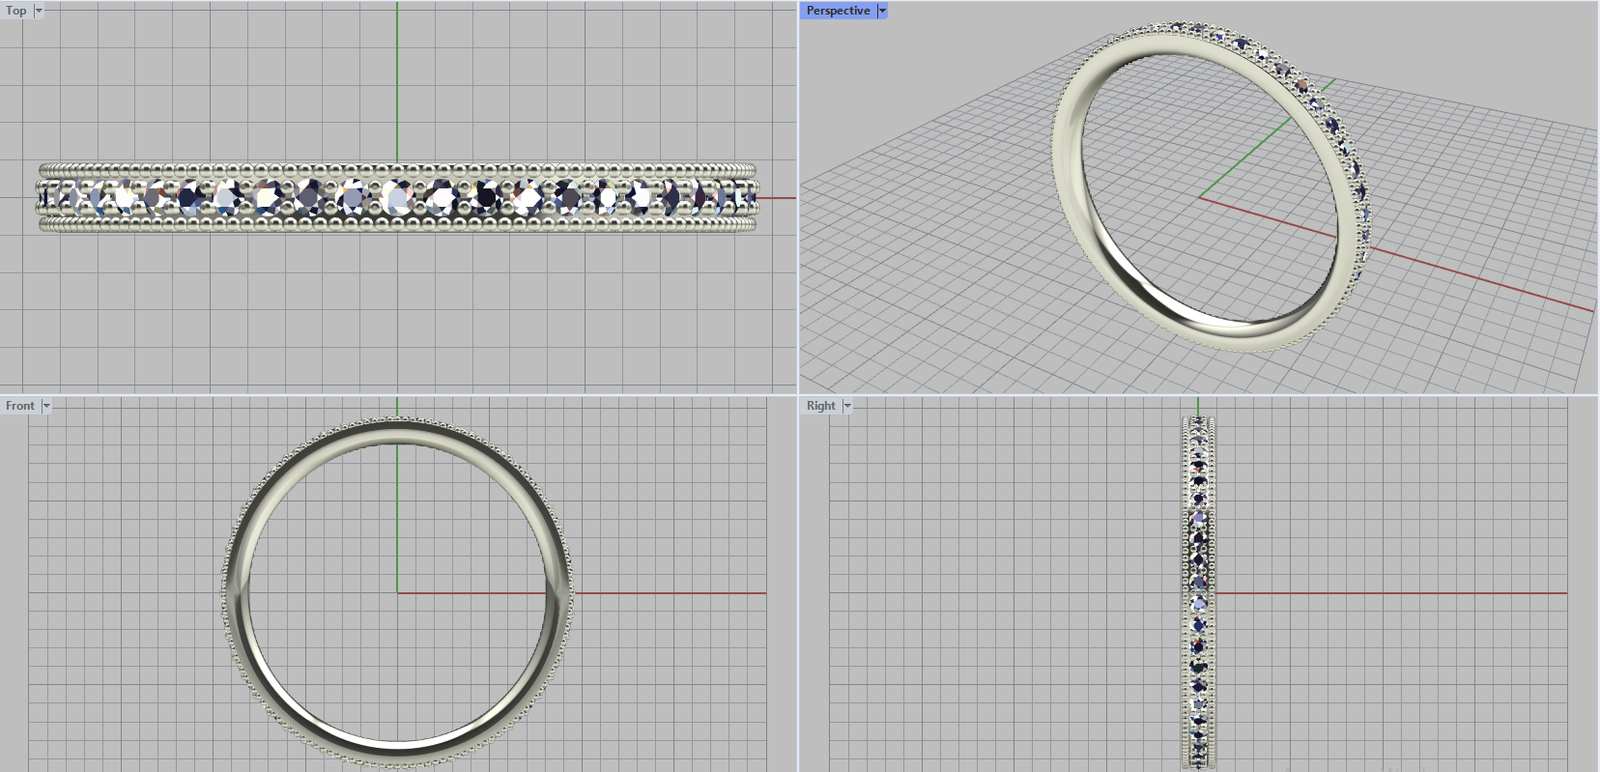
Task: Click the Right viewport title label
Action: 820,406
